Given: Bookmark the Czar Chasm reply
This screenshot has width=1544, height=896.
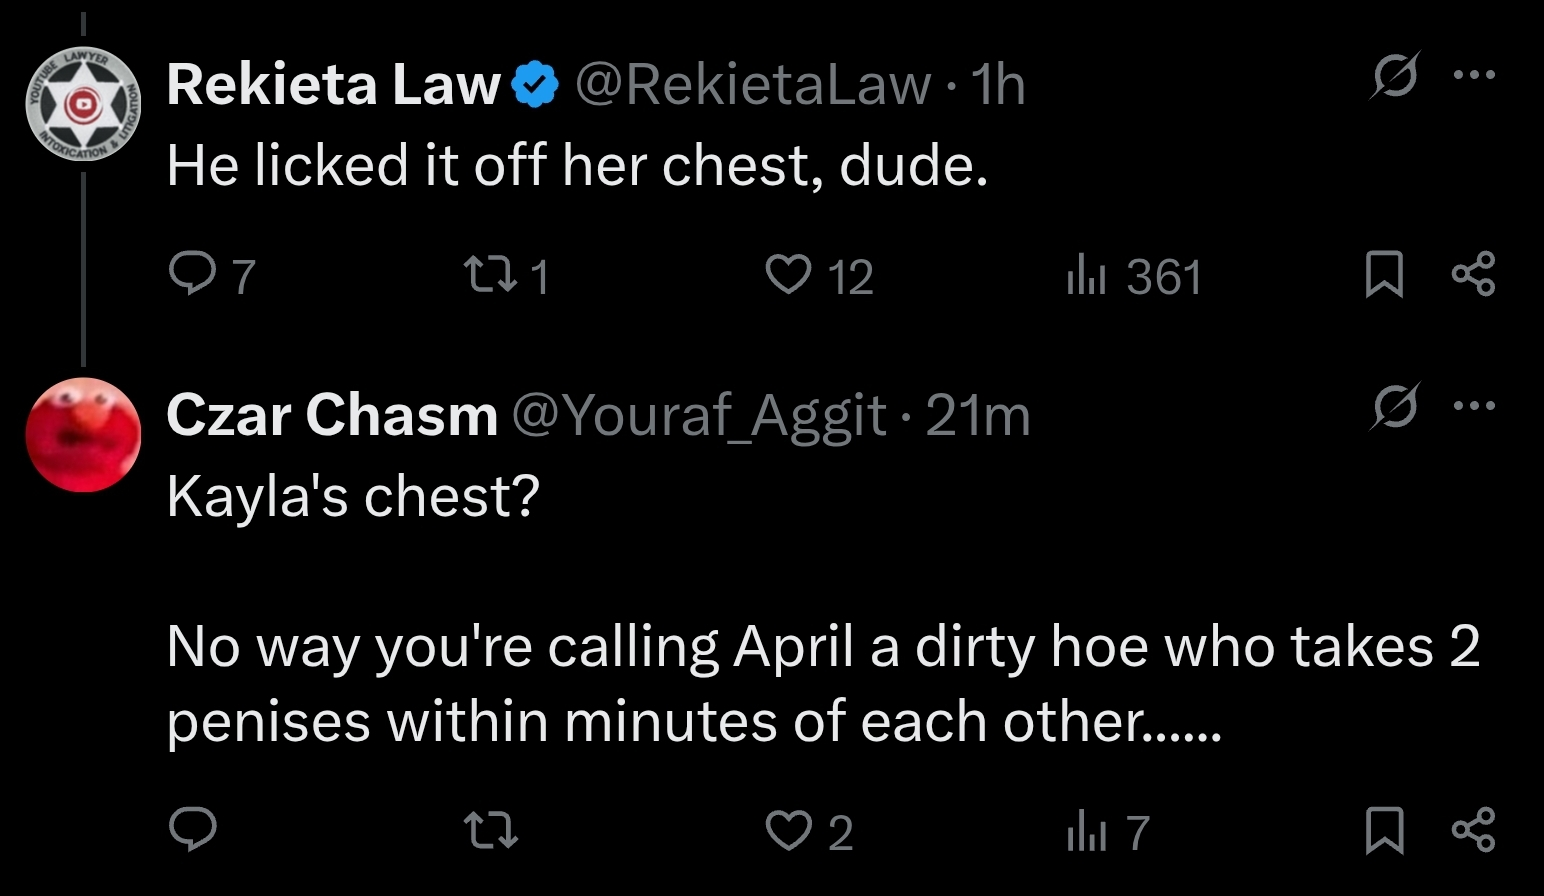Looking at the screenshot, I should [1385, 829].
